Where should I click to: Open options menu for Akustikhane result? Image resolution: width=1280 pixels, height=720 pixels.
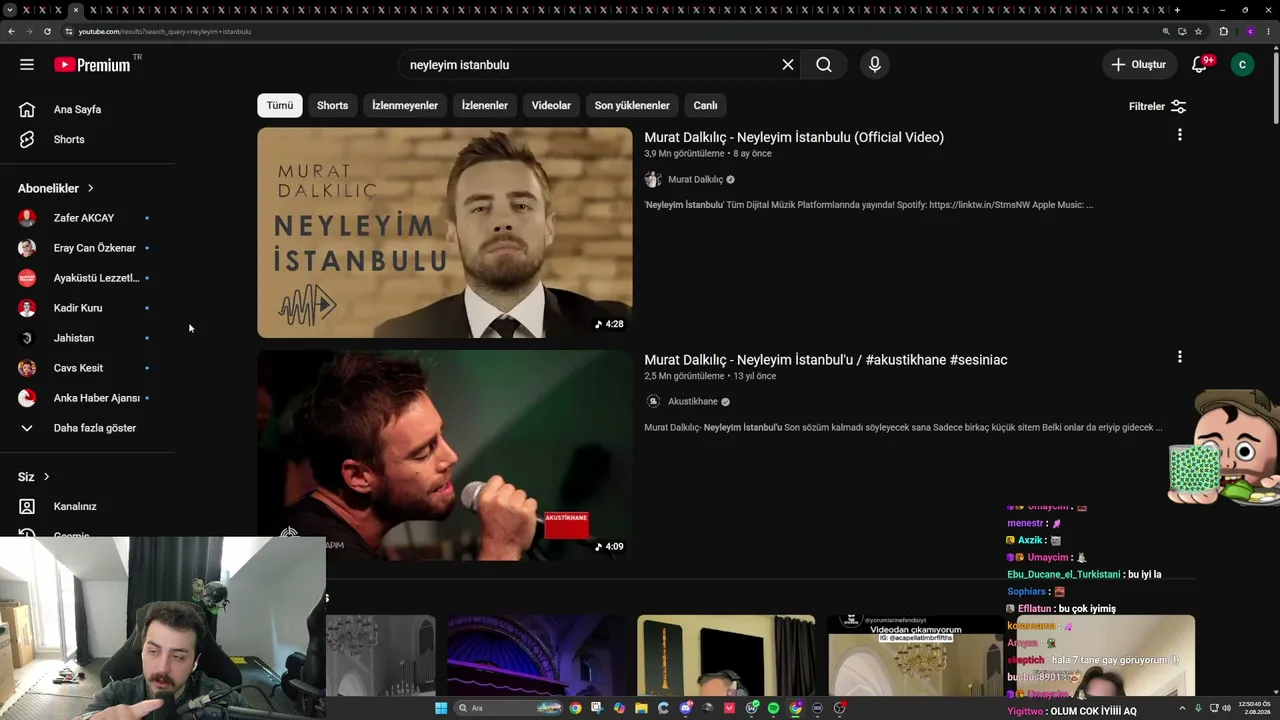click(1180, 357)
